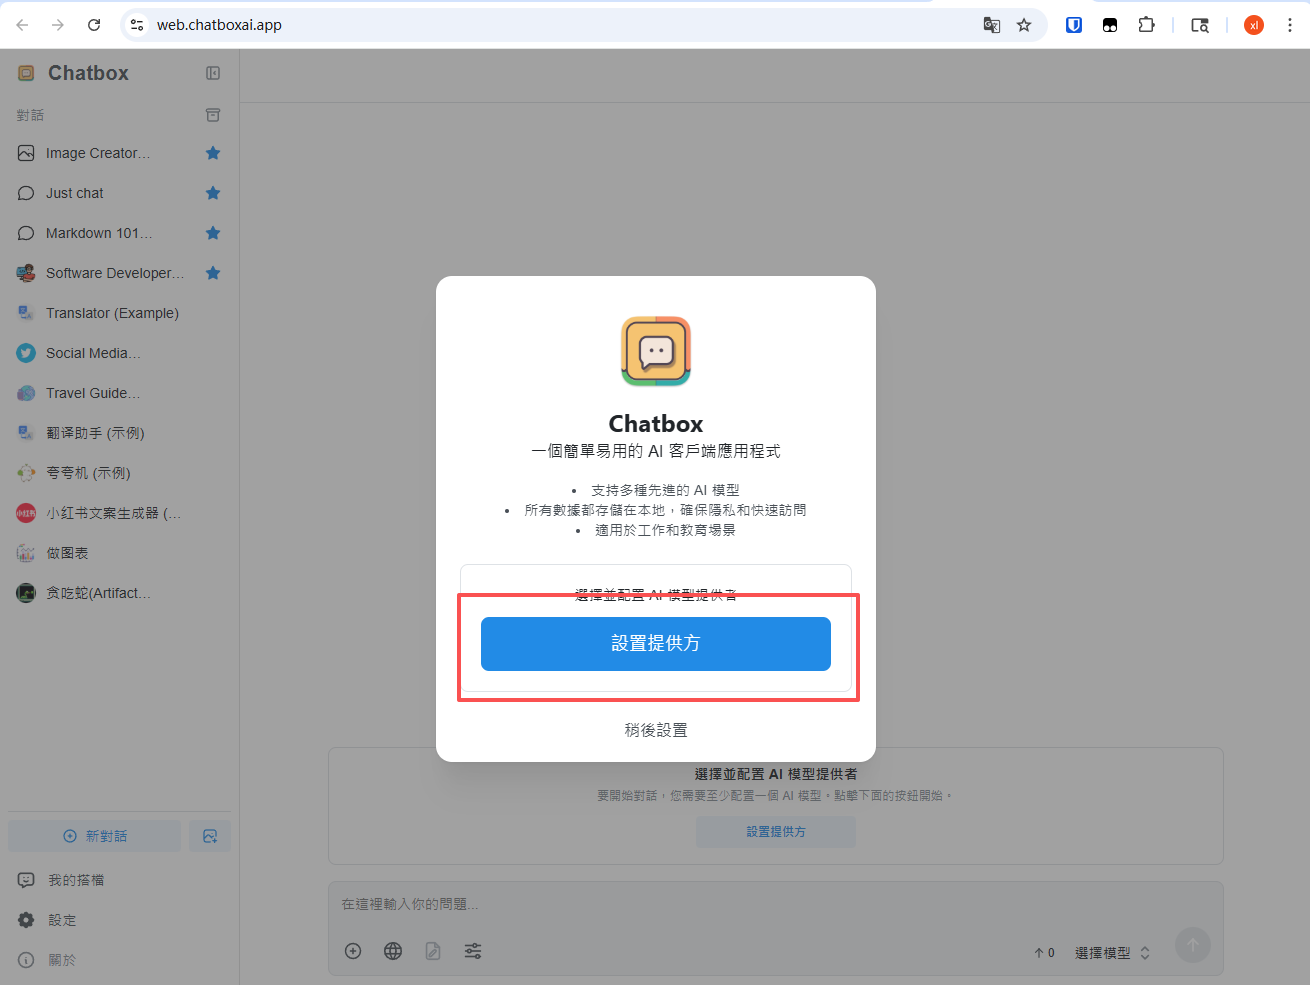The image size is (1310, 985).
Task: Click the address bar URL web.chatboxai.app
Action: pos(219,25)
